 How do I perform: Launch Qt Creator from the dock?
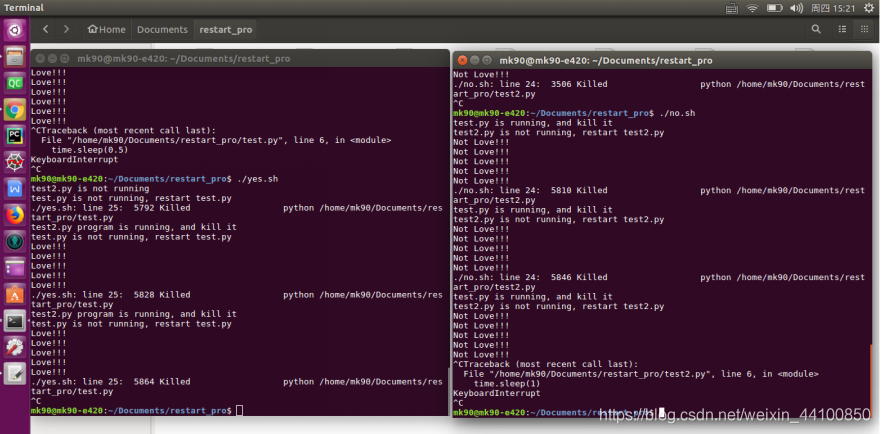tap(15, 83)
